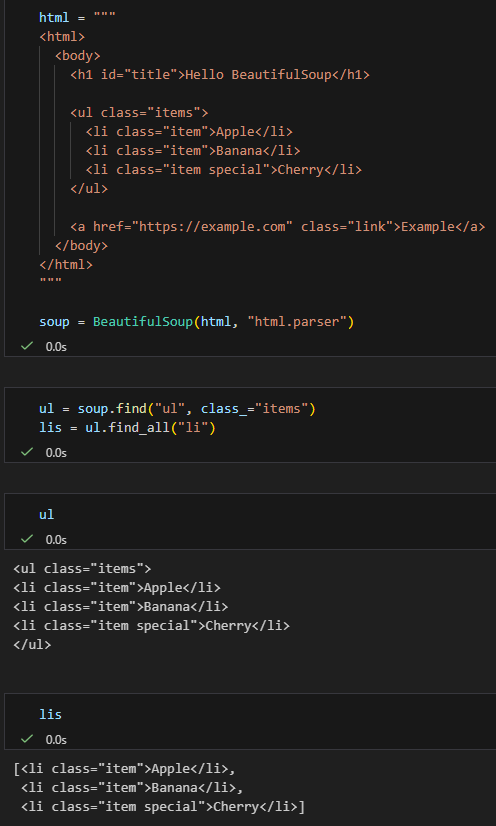Click the 0.0s execution time under html cell
This screenshot has height=826, width=496.
[x=56, y=347]
